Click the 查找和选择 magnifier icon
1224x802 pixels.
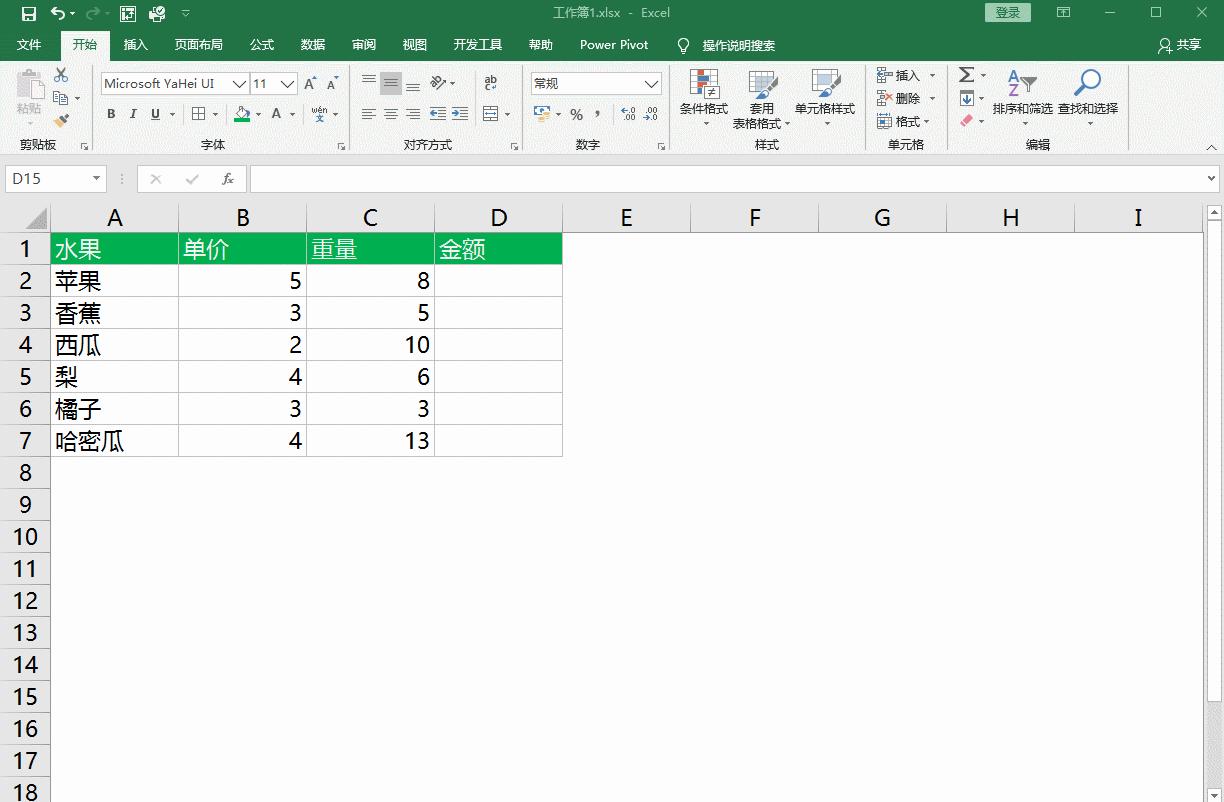tap(1087, 83)
